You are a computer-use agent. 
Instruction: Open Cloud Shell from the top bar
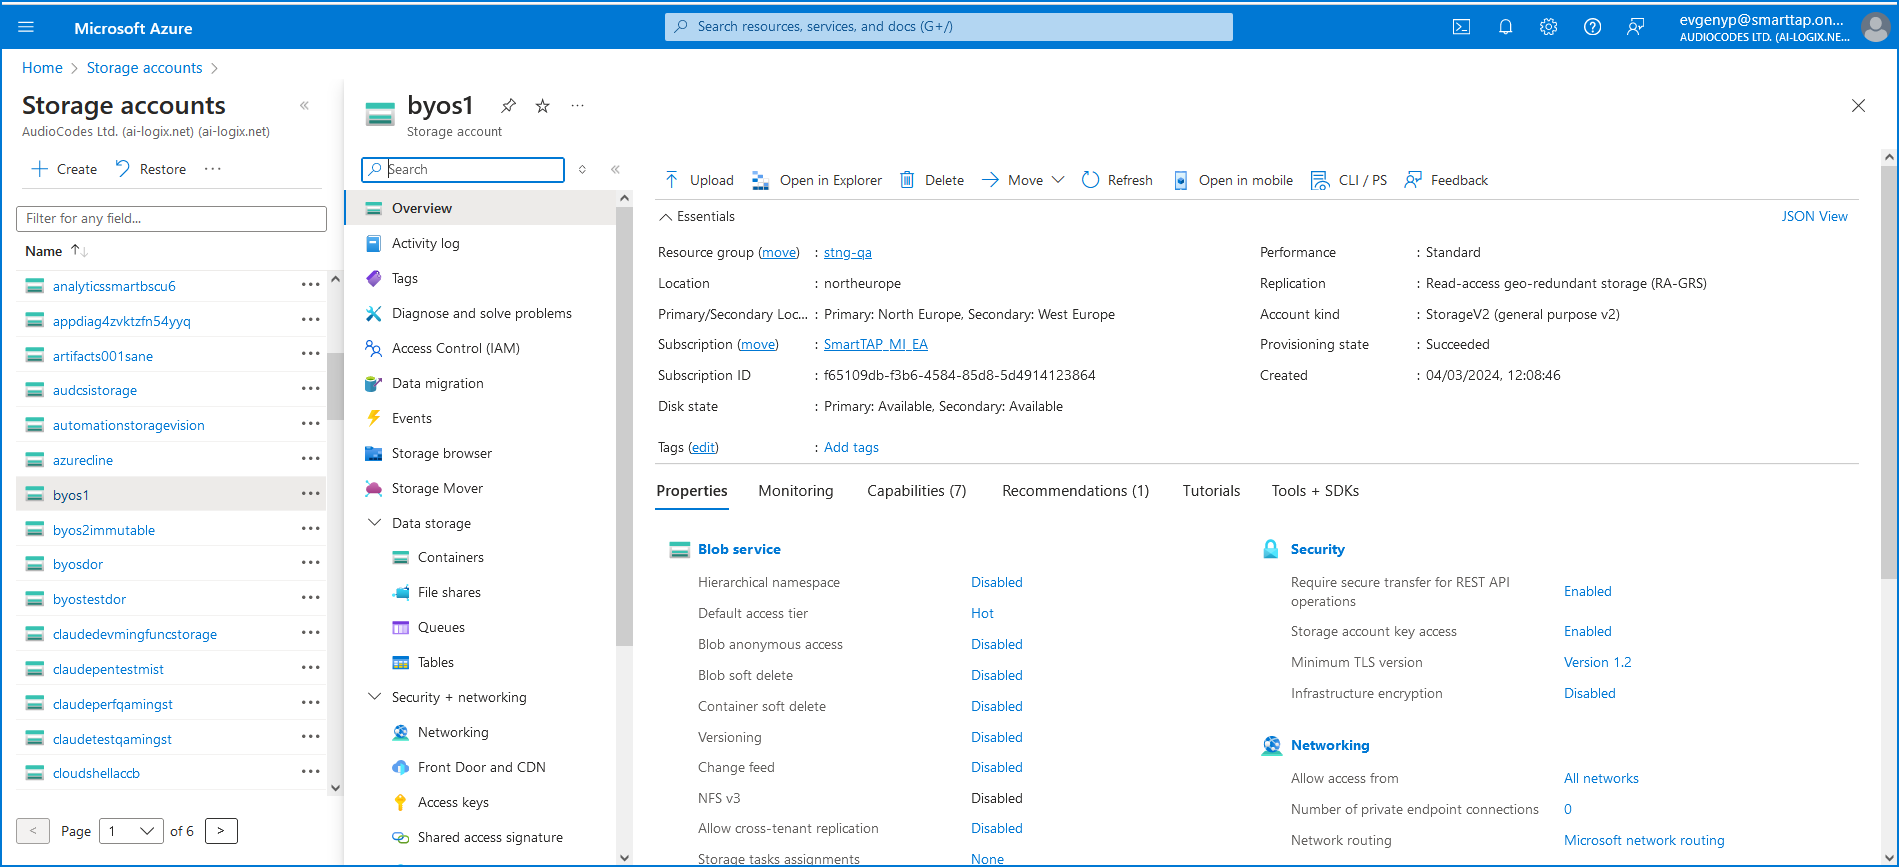click(1461, 27)
